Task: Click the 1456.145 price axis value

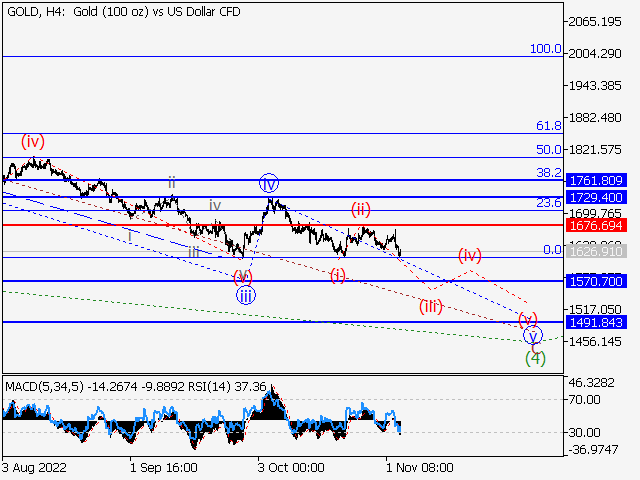Action: tap(595, 341)
